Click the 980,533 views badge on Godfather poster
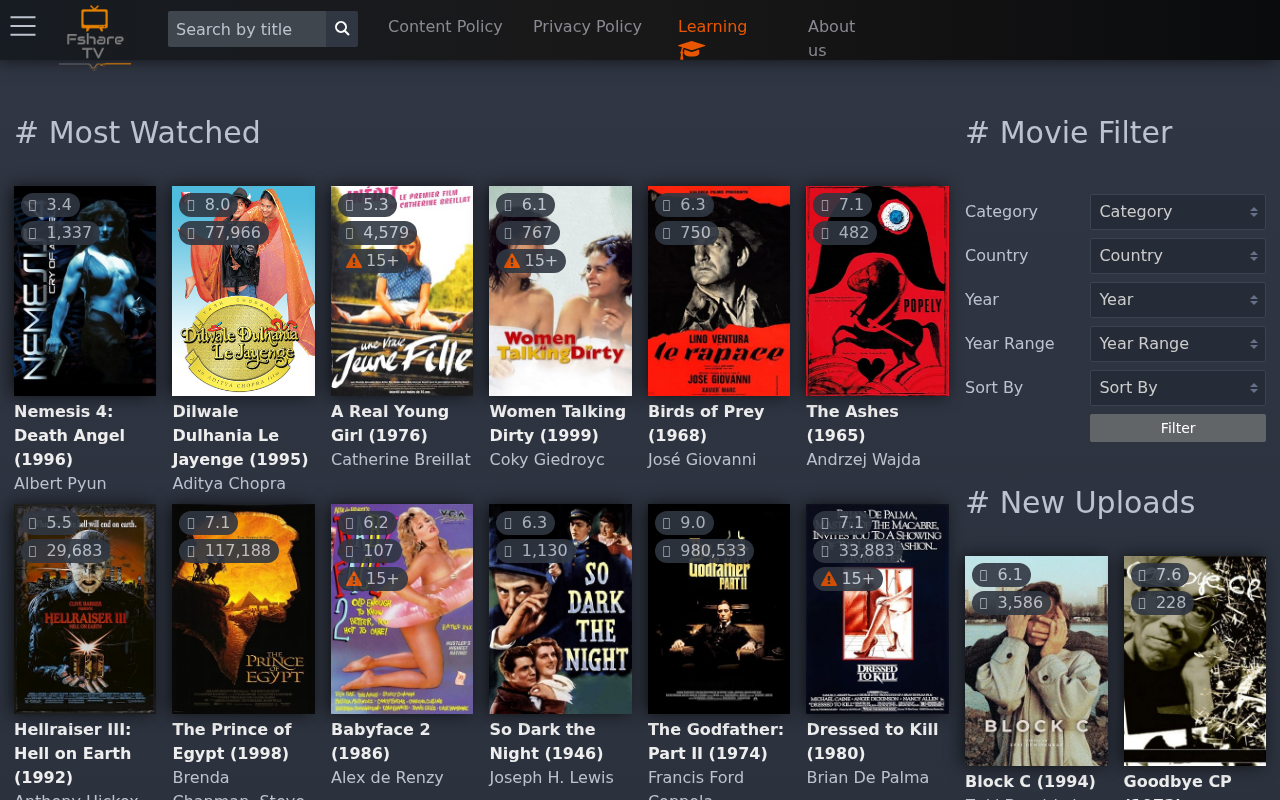Viewport: 1280px width, 800px height. (705, 551)
